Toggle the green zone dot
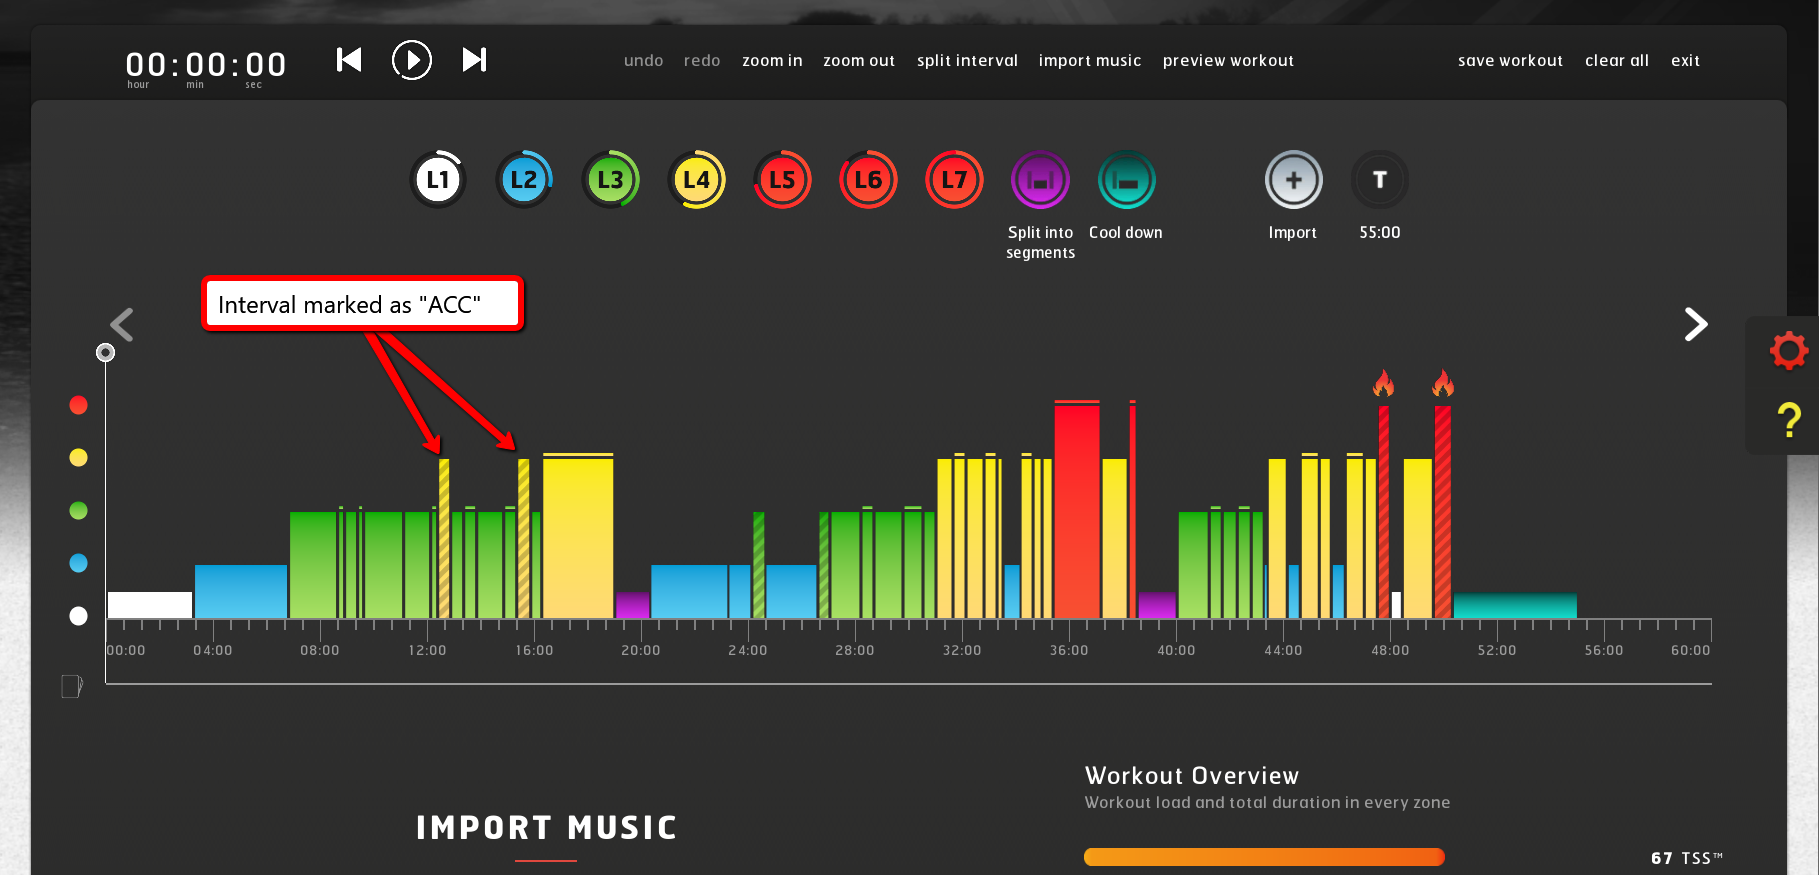 78,511
